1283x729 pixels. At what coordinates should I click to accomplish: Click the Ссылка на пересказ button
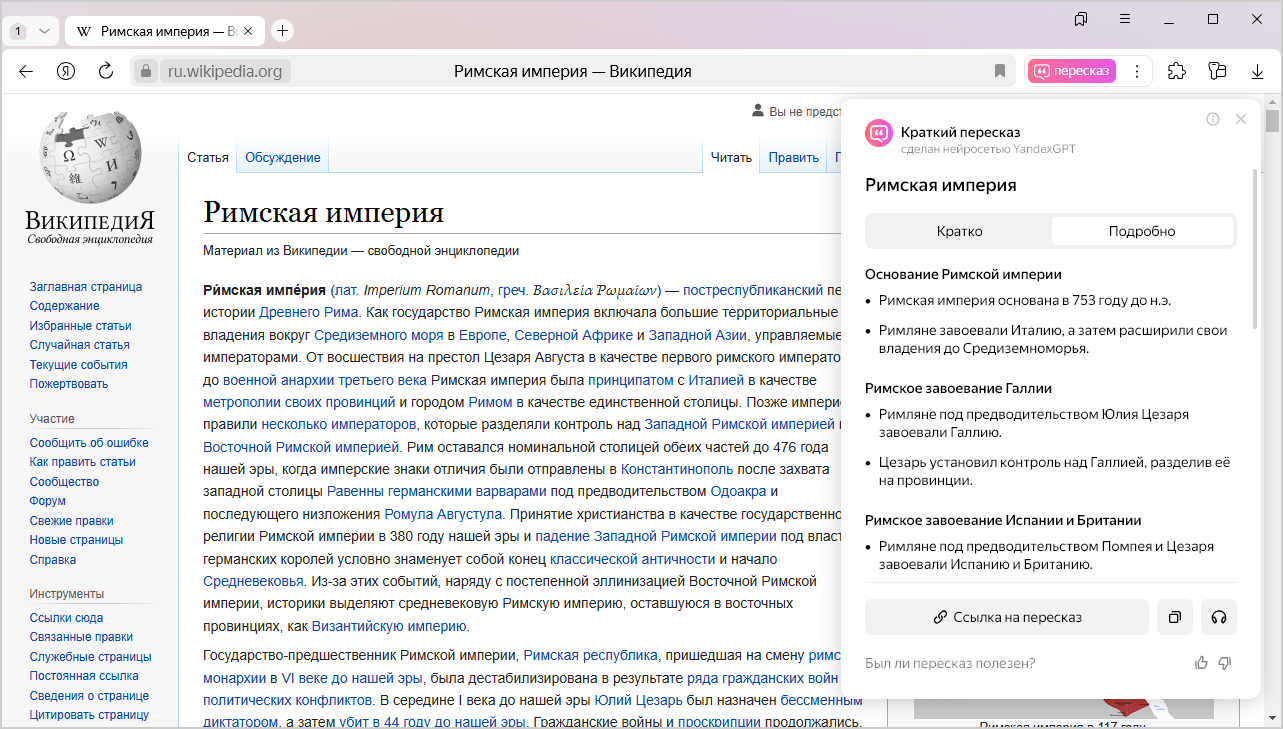[1006, 617]
